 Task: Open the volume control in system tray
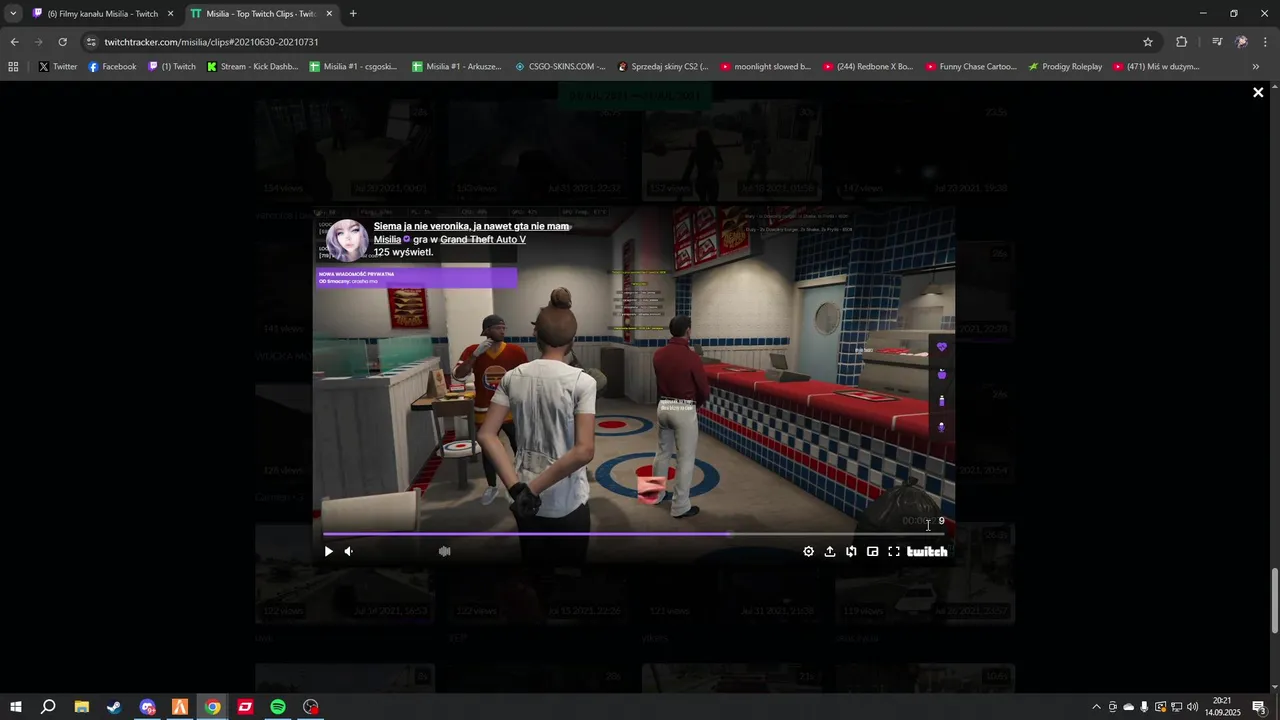click(x=1192, y=707)
